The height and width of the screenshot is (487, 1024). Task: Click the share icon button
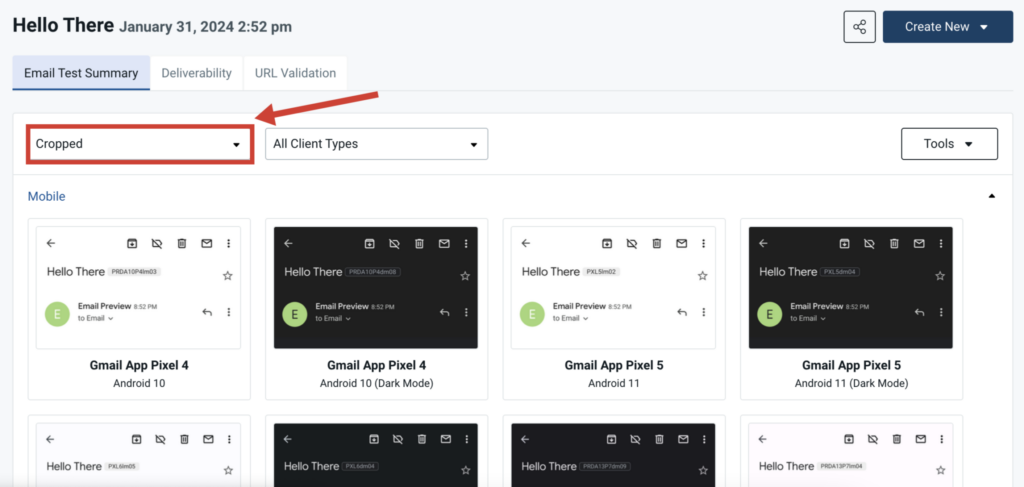click(859, 27)
